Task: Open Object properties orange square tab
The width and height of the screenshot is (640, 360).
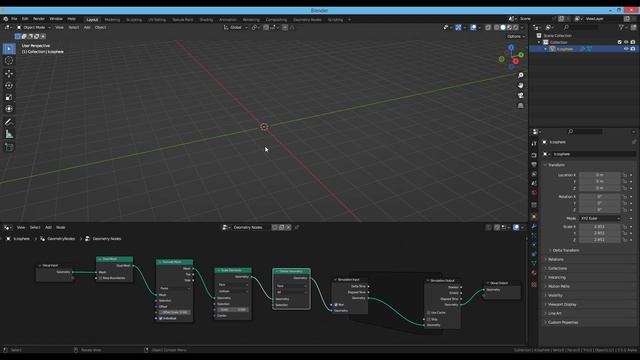Action: pos(534,216)
